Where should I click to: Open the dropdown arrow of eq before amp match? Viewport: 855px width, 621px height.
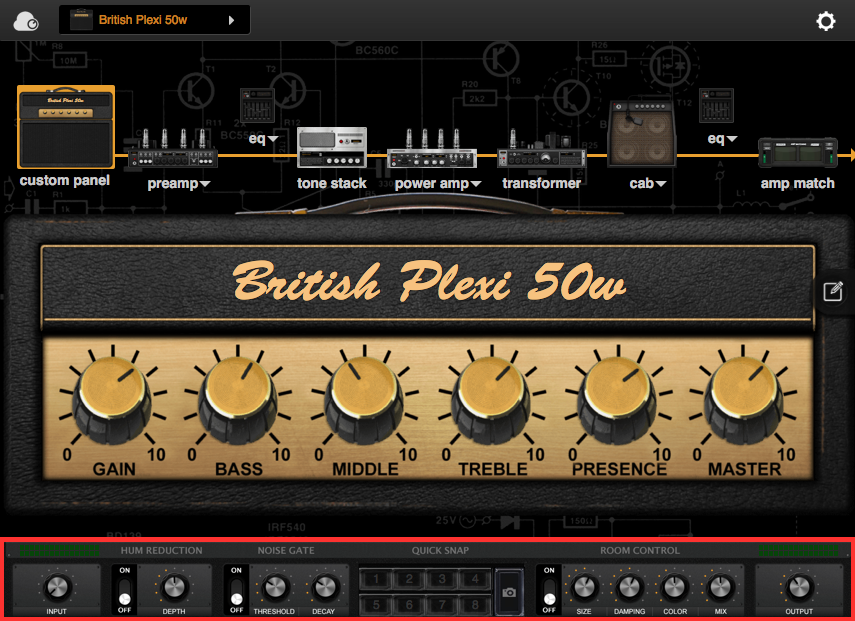[x=732, y=139]
